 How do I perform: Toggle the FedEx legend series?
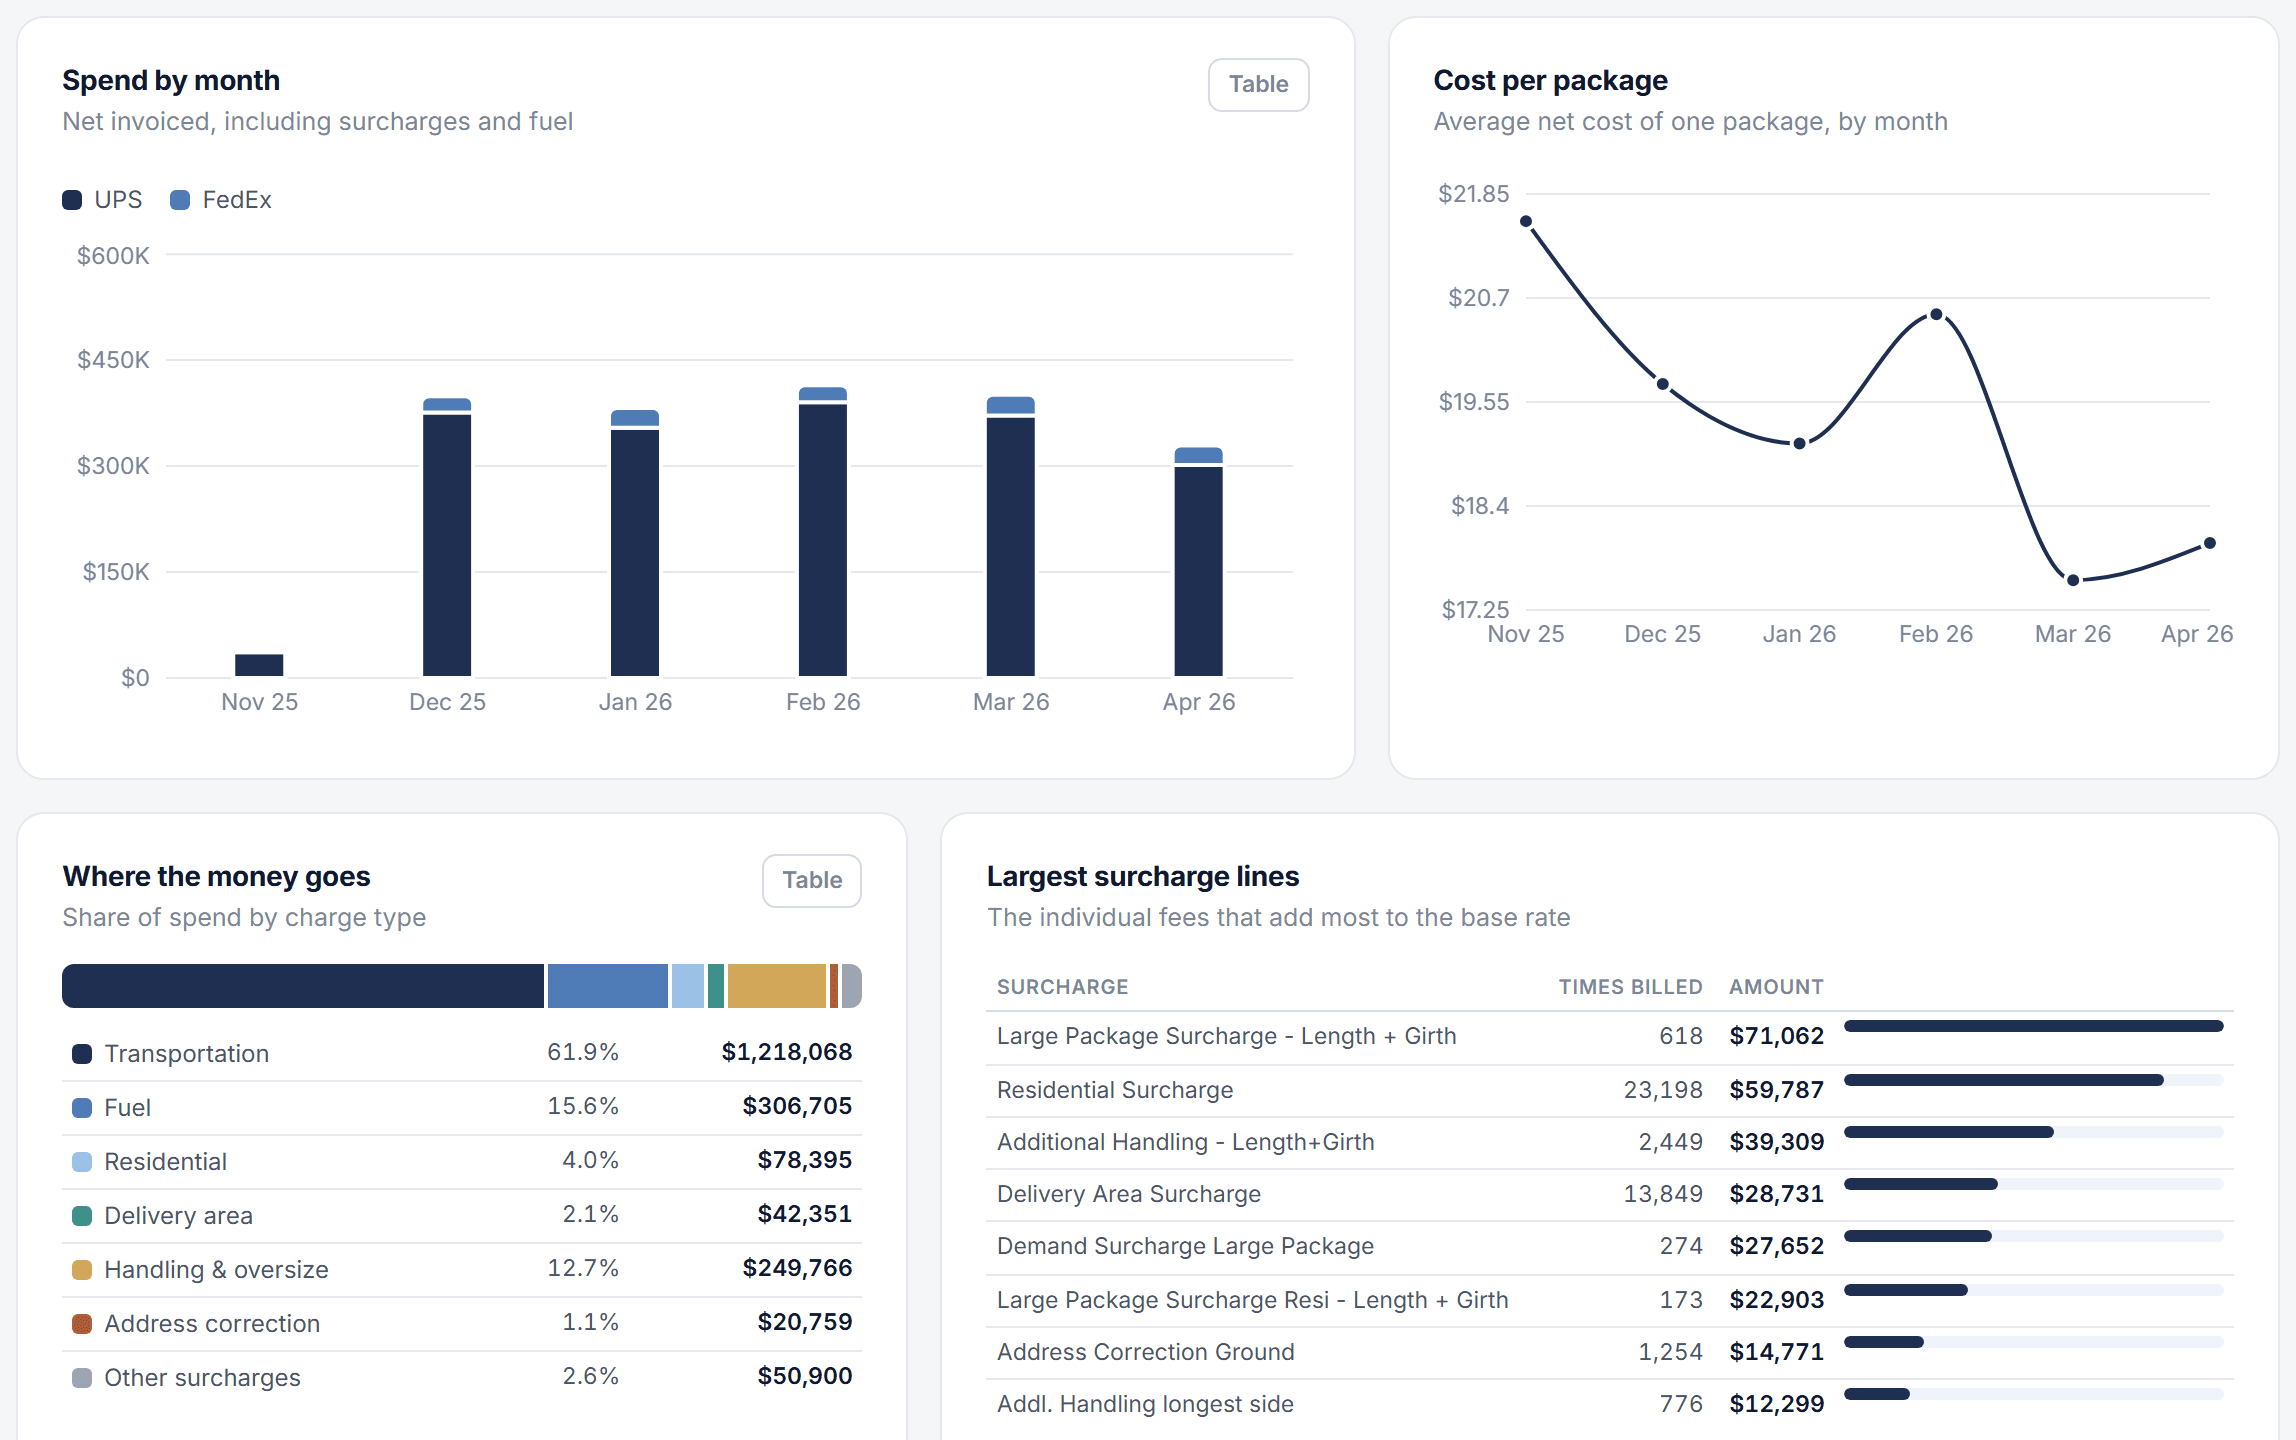click(x=221, y=200)
